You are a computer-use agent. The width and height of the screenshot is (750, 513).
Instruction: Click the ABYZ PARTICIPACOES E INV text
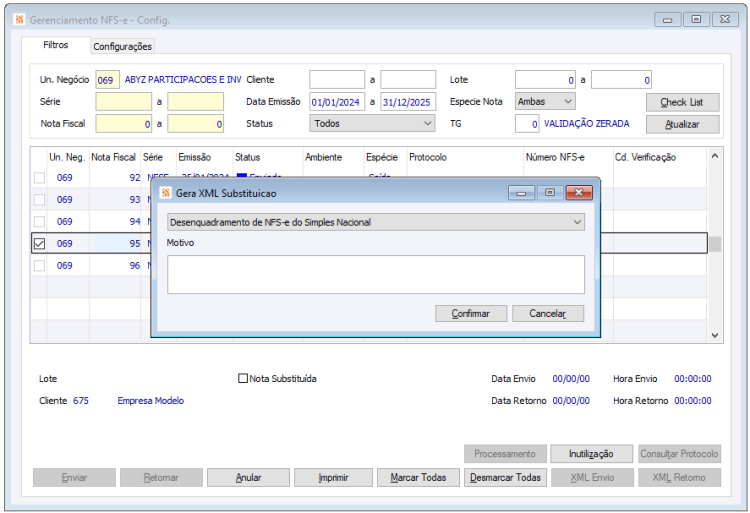tap(183, 80)
